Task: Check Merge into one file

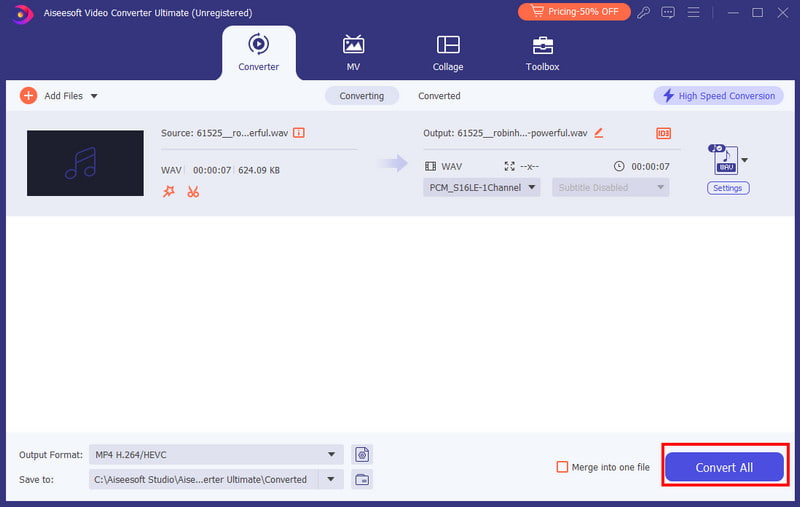Action: point(562,467)
